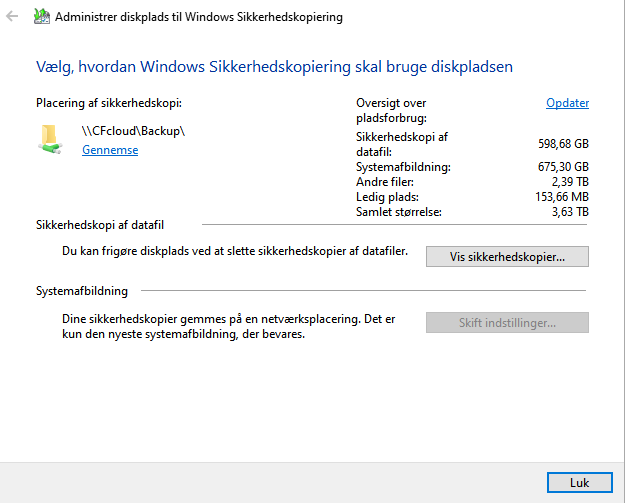Click the Placering af sikkerhedskopi: label
The image size is (625, 503).
(x=109, y=103)
